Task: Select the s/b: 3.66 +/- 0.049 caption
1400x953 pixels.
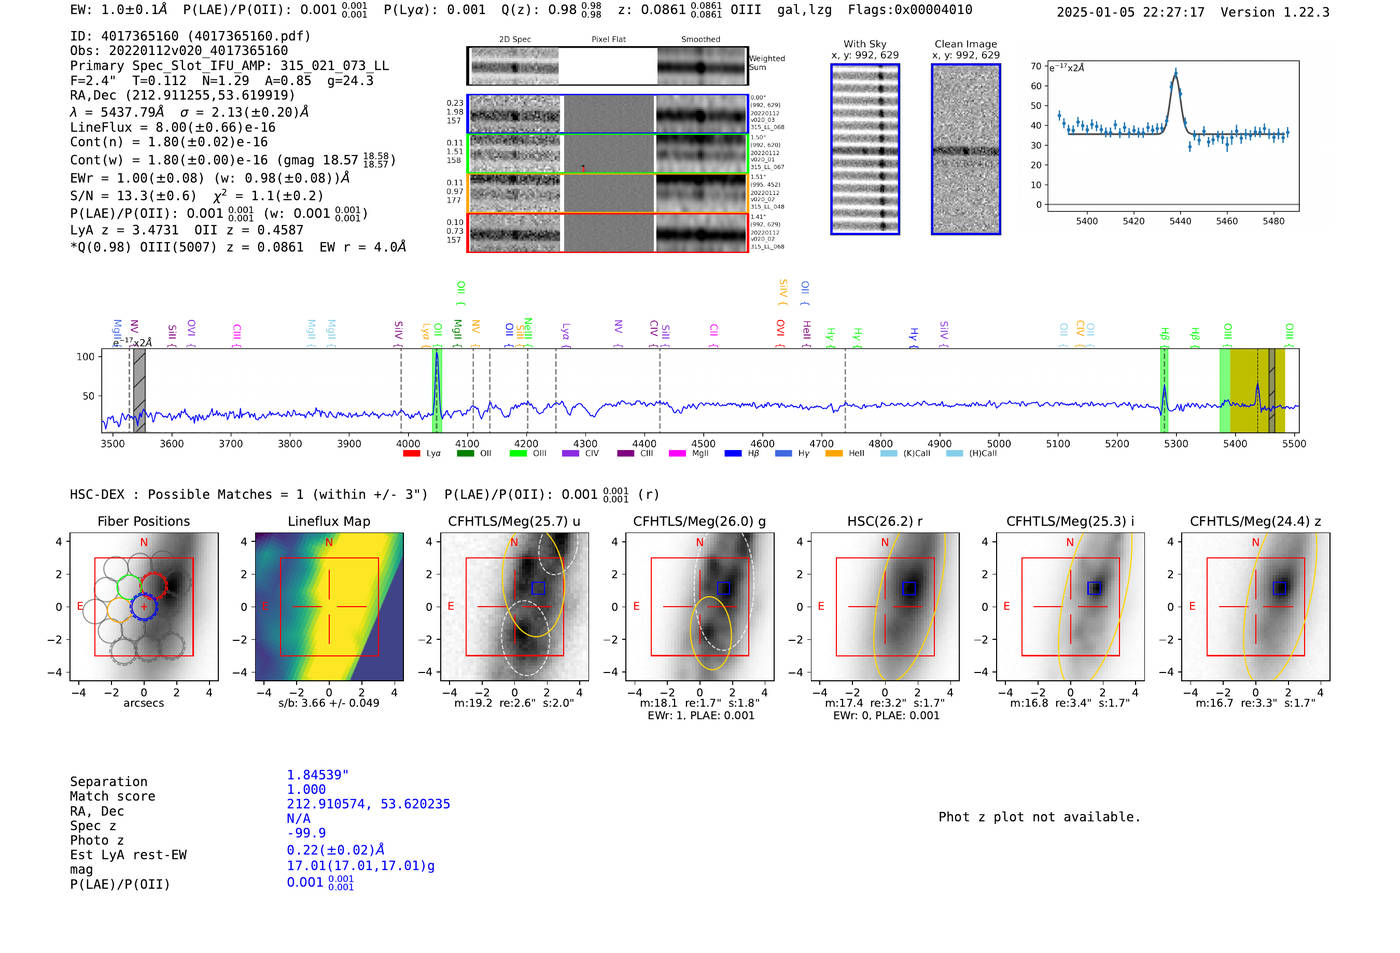Action: click(x=329, y=703)
